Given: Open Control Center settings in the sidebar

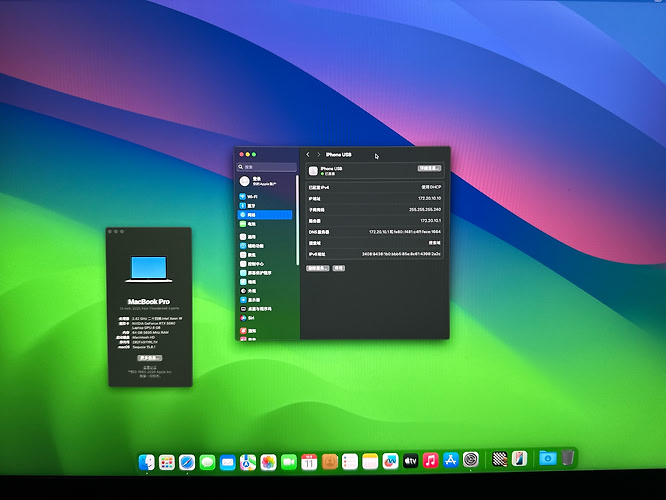Looking at the screenshot, I should [265, 264].
